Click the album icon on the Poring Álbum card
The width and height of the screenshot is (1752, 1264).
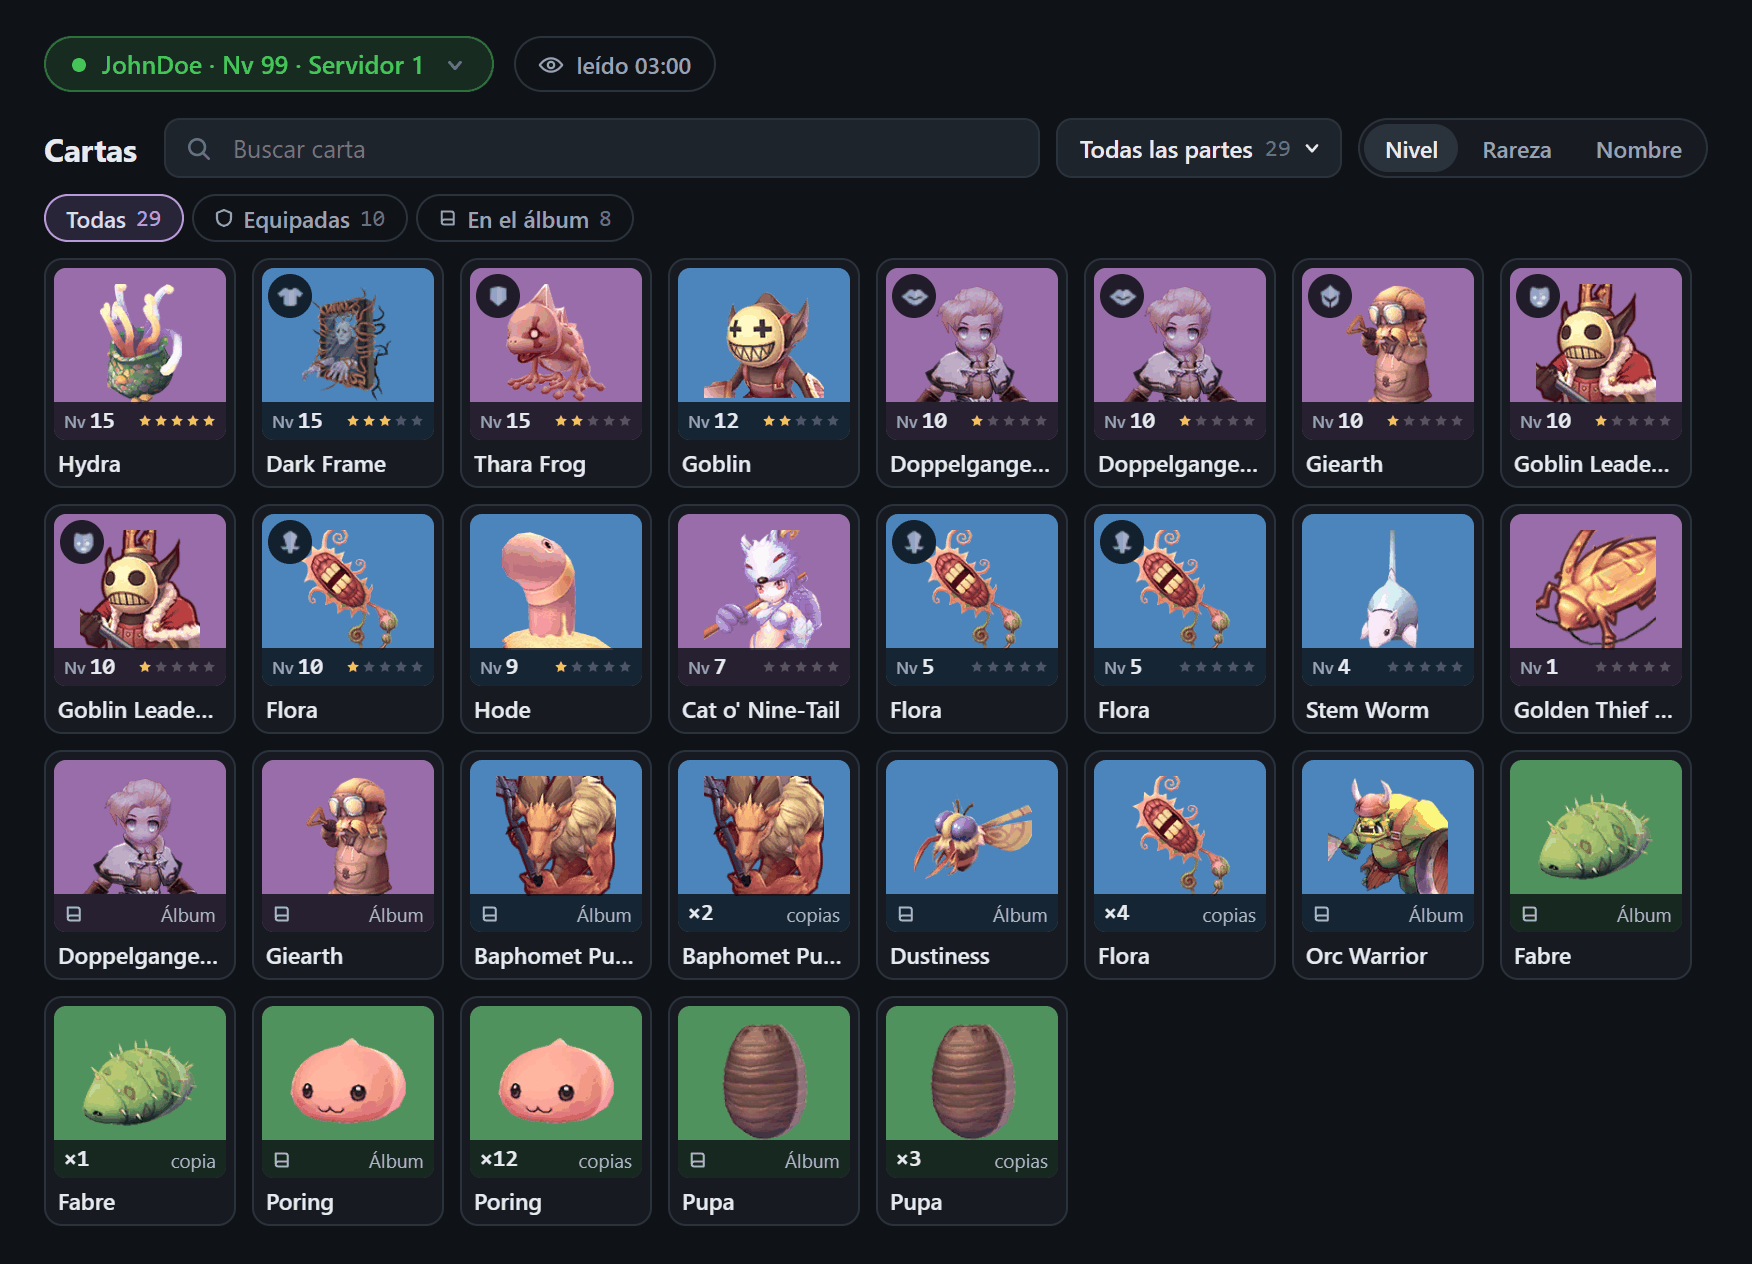(282, 1160)
